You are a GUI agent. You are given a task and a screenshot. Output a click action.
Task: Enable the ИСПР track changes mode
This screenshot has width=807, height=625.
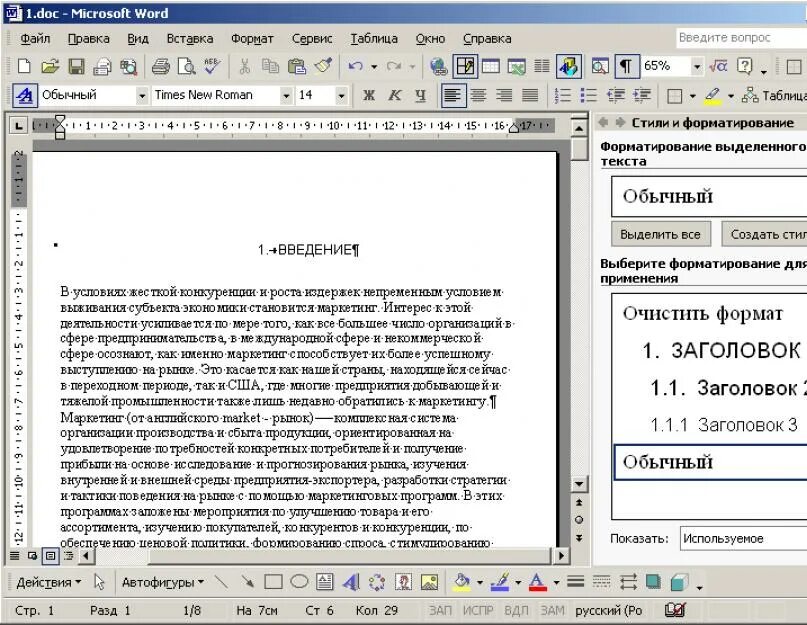tap(477, 610)
